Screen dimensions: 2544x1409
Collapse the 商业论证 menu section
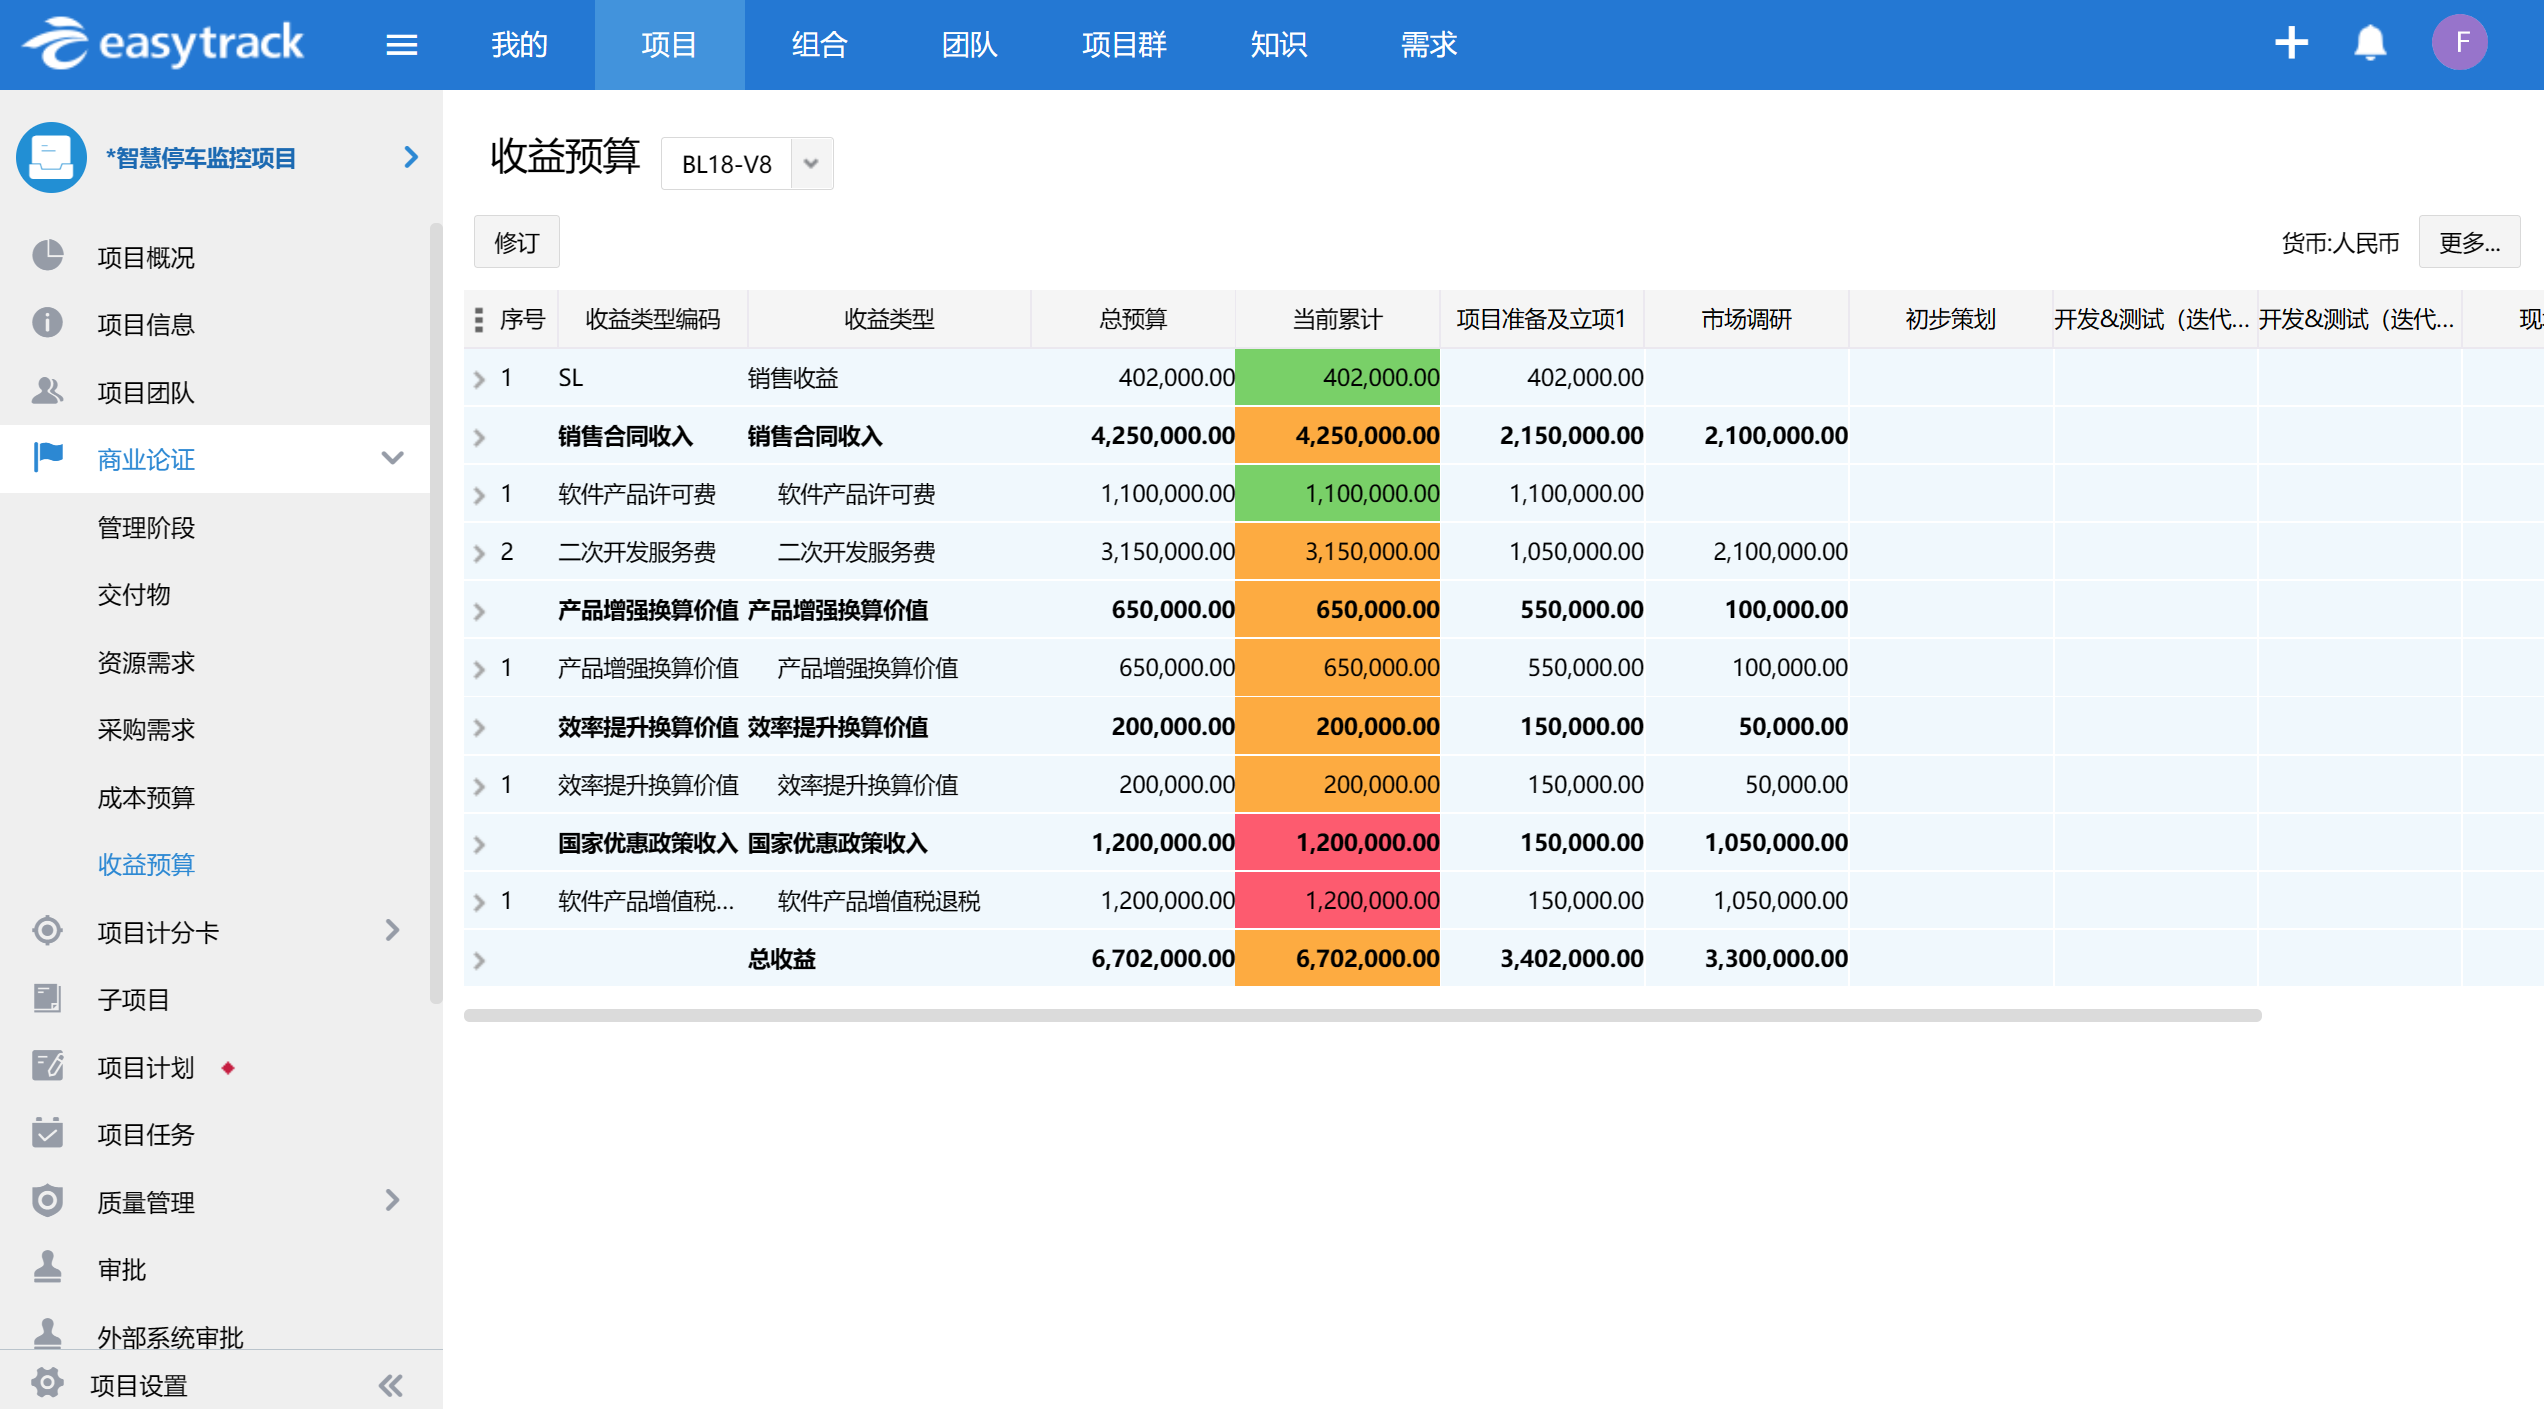tap(392, 458)
